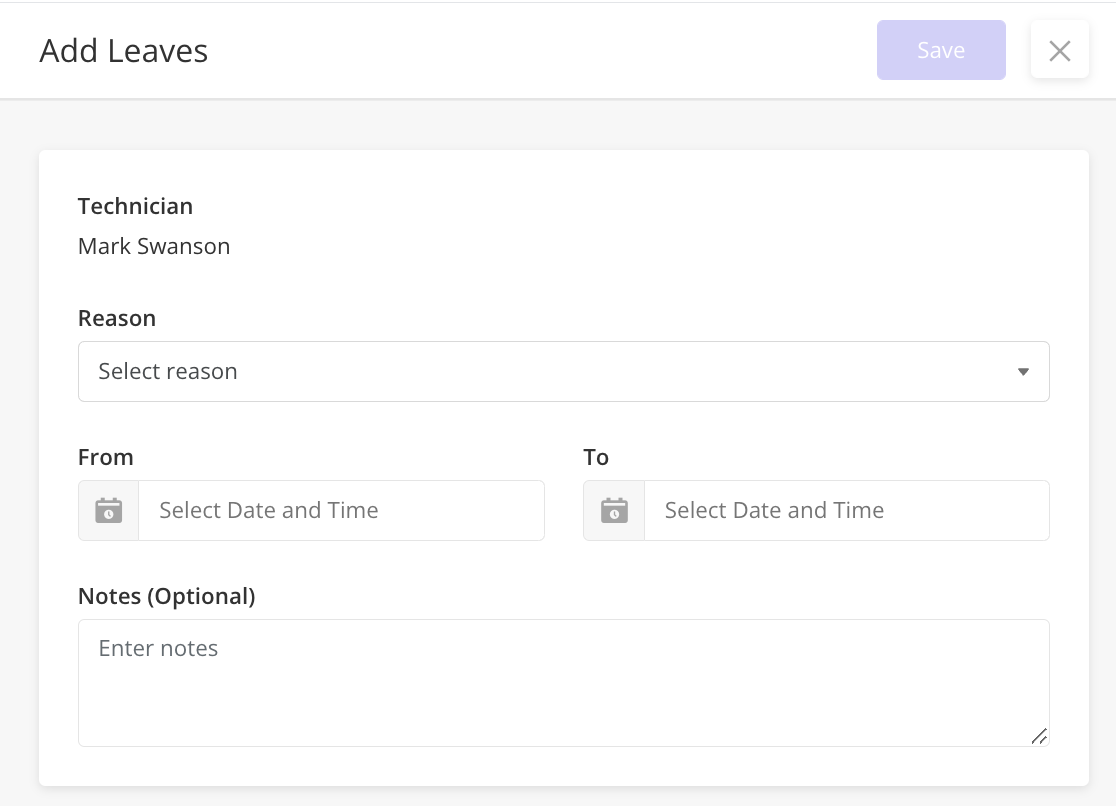Open the To field calendar icon

coord(614,511)
